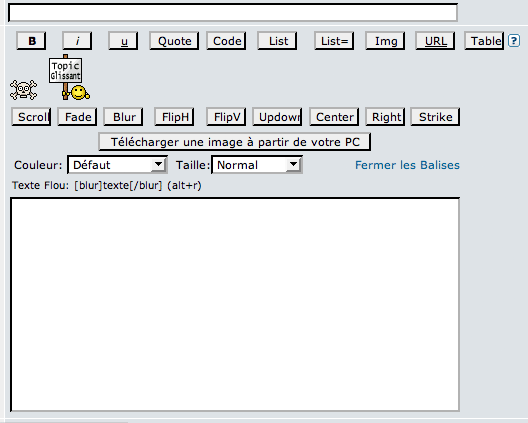
Task: Click the Fermer les Balises link
Action: [x=407, y=165]
